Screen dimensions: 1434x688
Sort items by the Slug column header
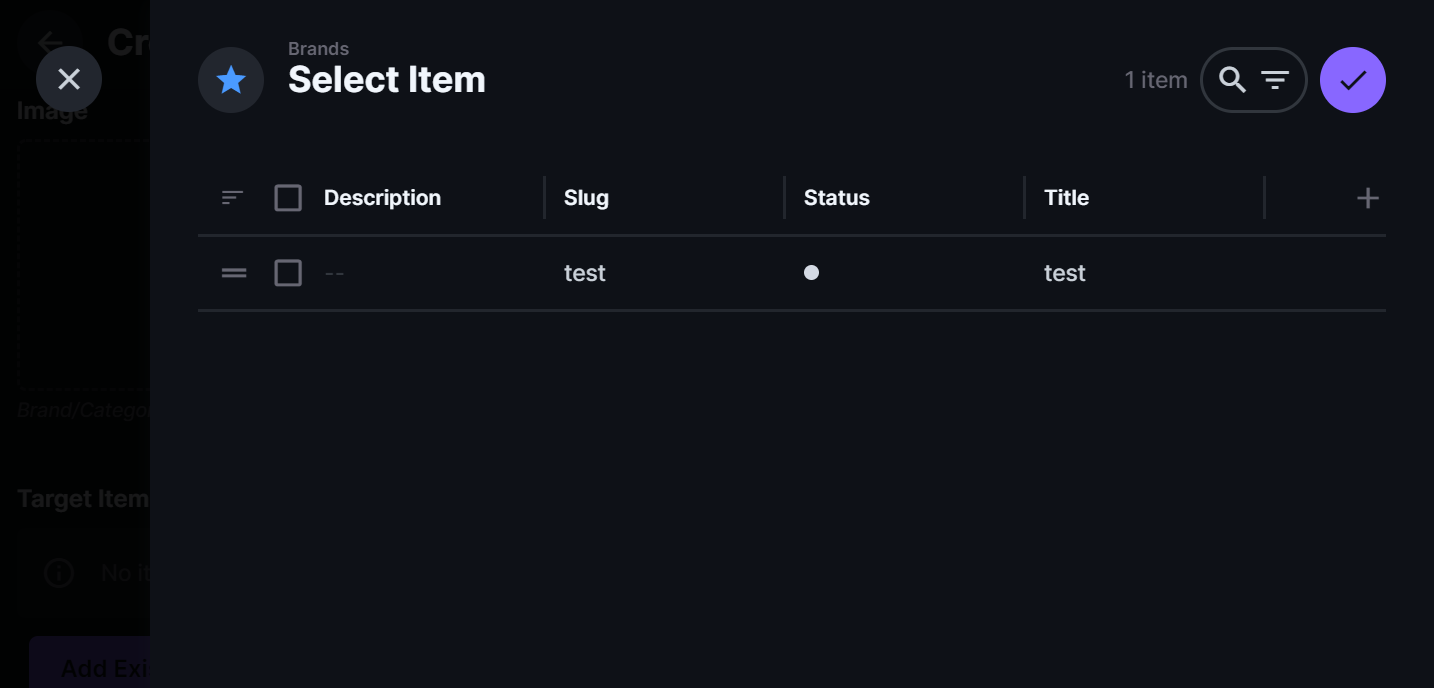[x=586, y=197]
